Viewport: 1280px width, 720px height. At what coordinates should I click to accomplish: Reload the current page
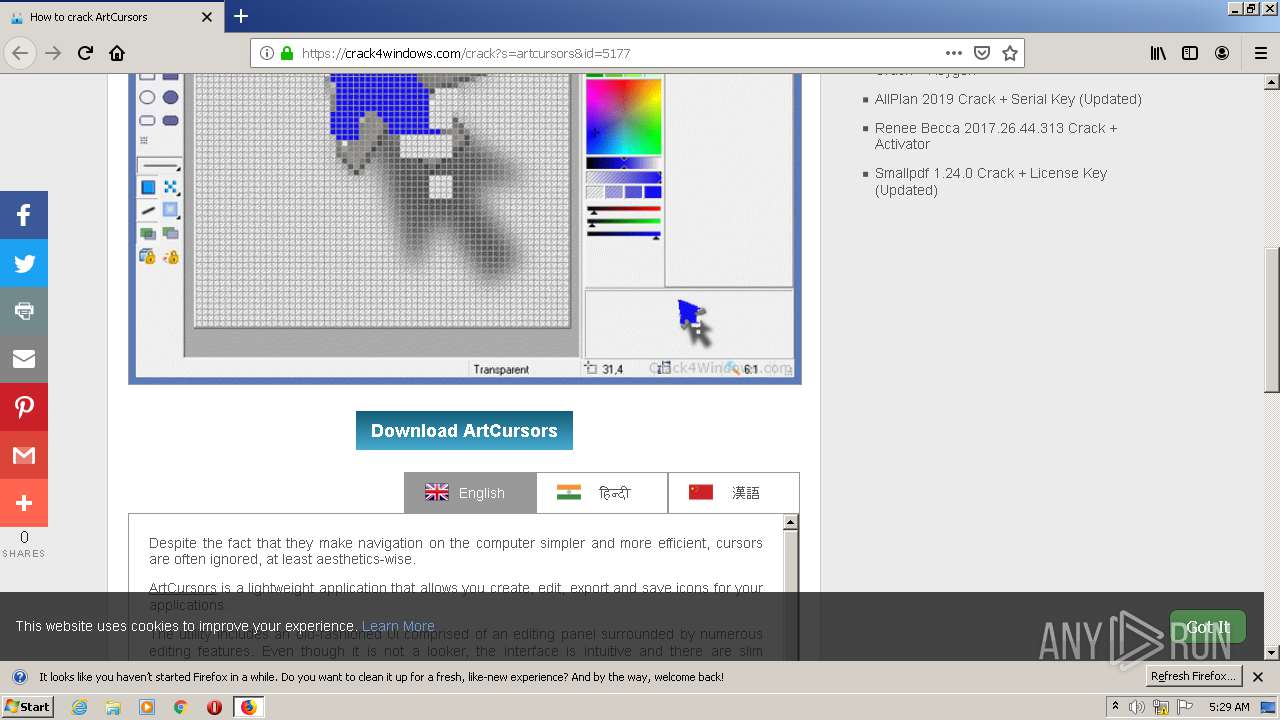[85, 53]
